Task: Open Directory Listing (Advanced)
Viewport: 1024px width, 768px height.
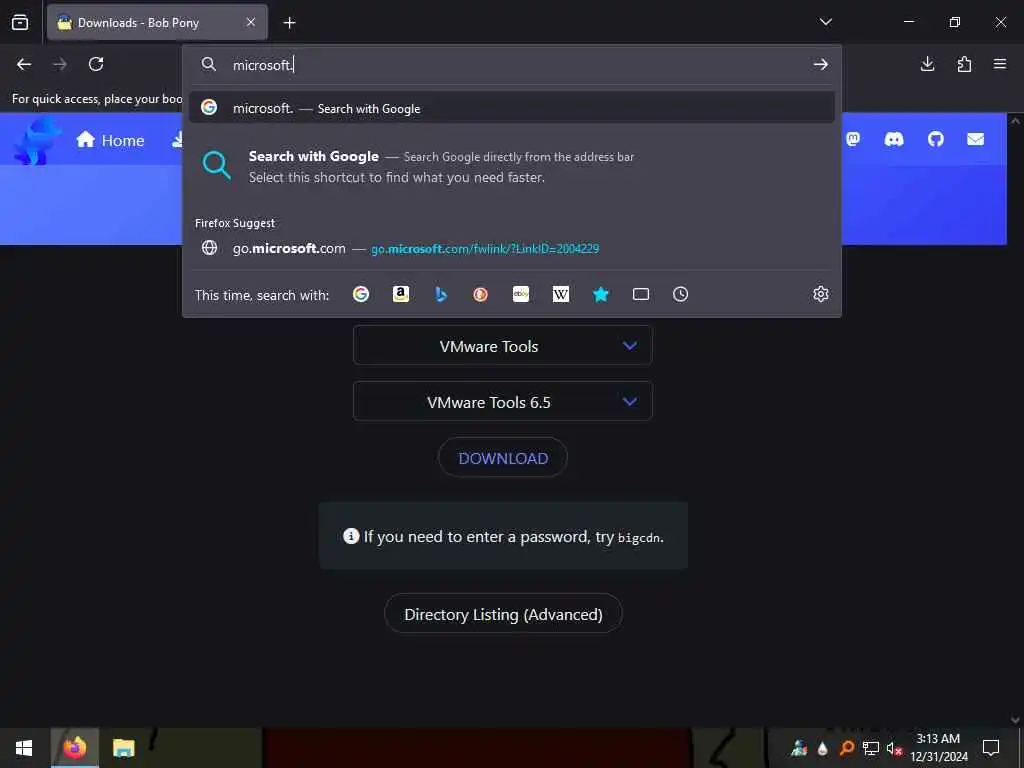Action: pyautogui.click(x=503, y=614)
